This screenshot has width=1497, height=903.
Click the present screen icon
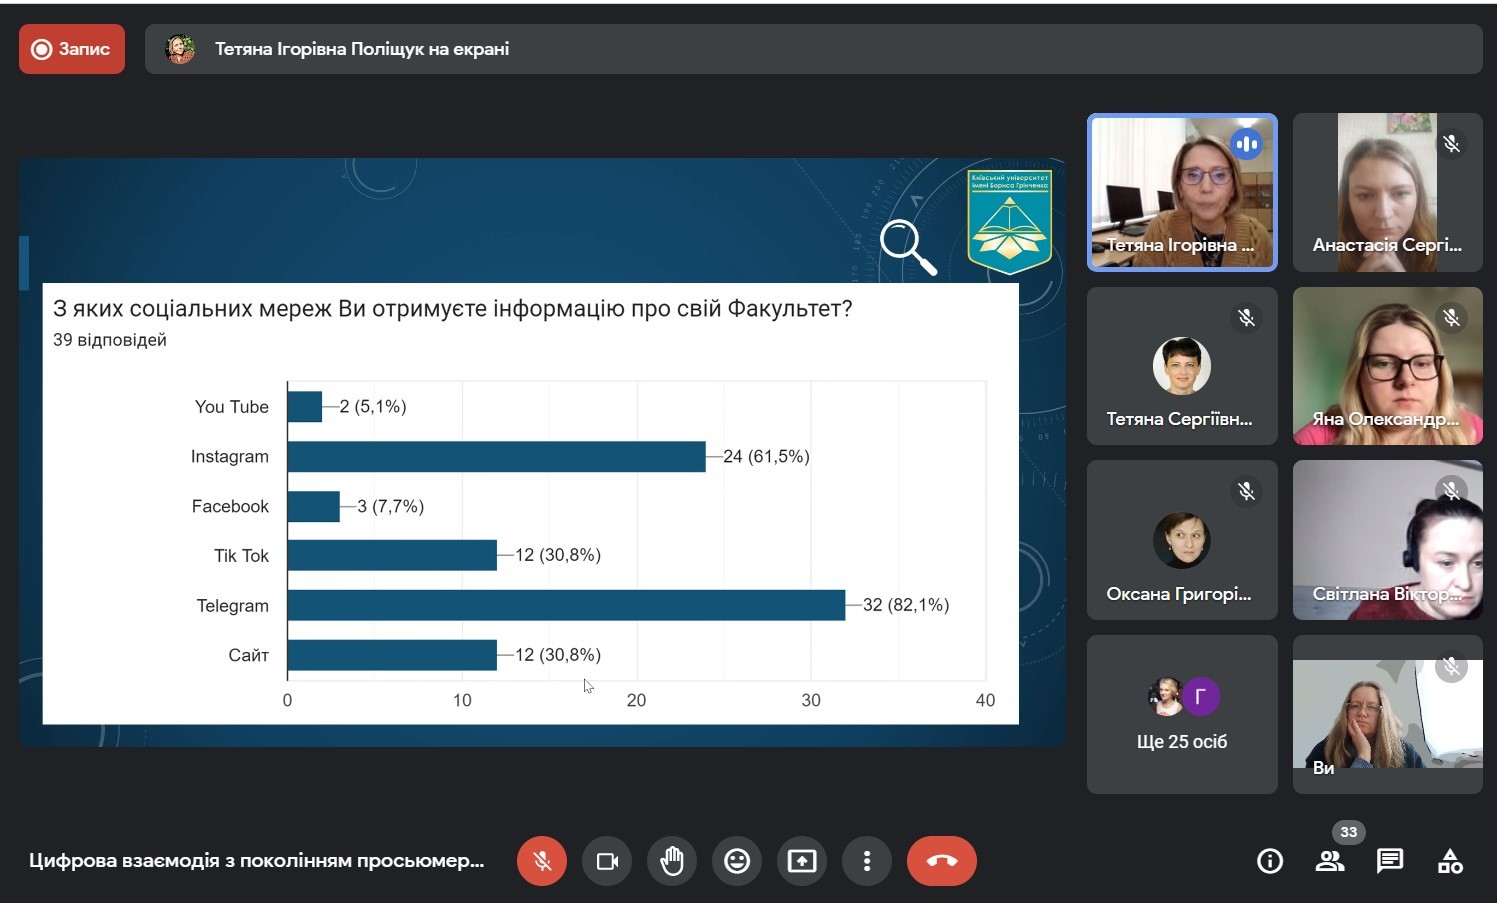[802, 861]
